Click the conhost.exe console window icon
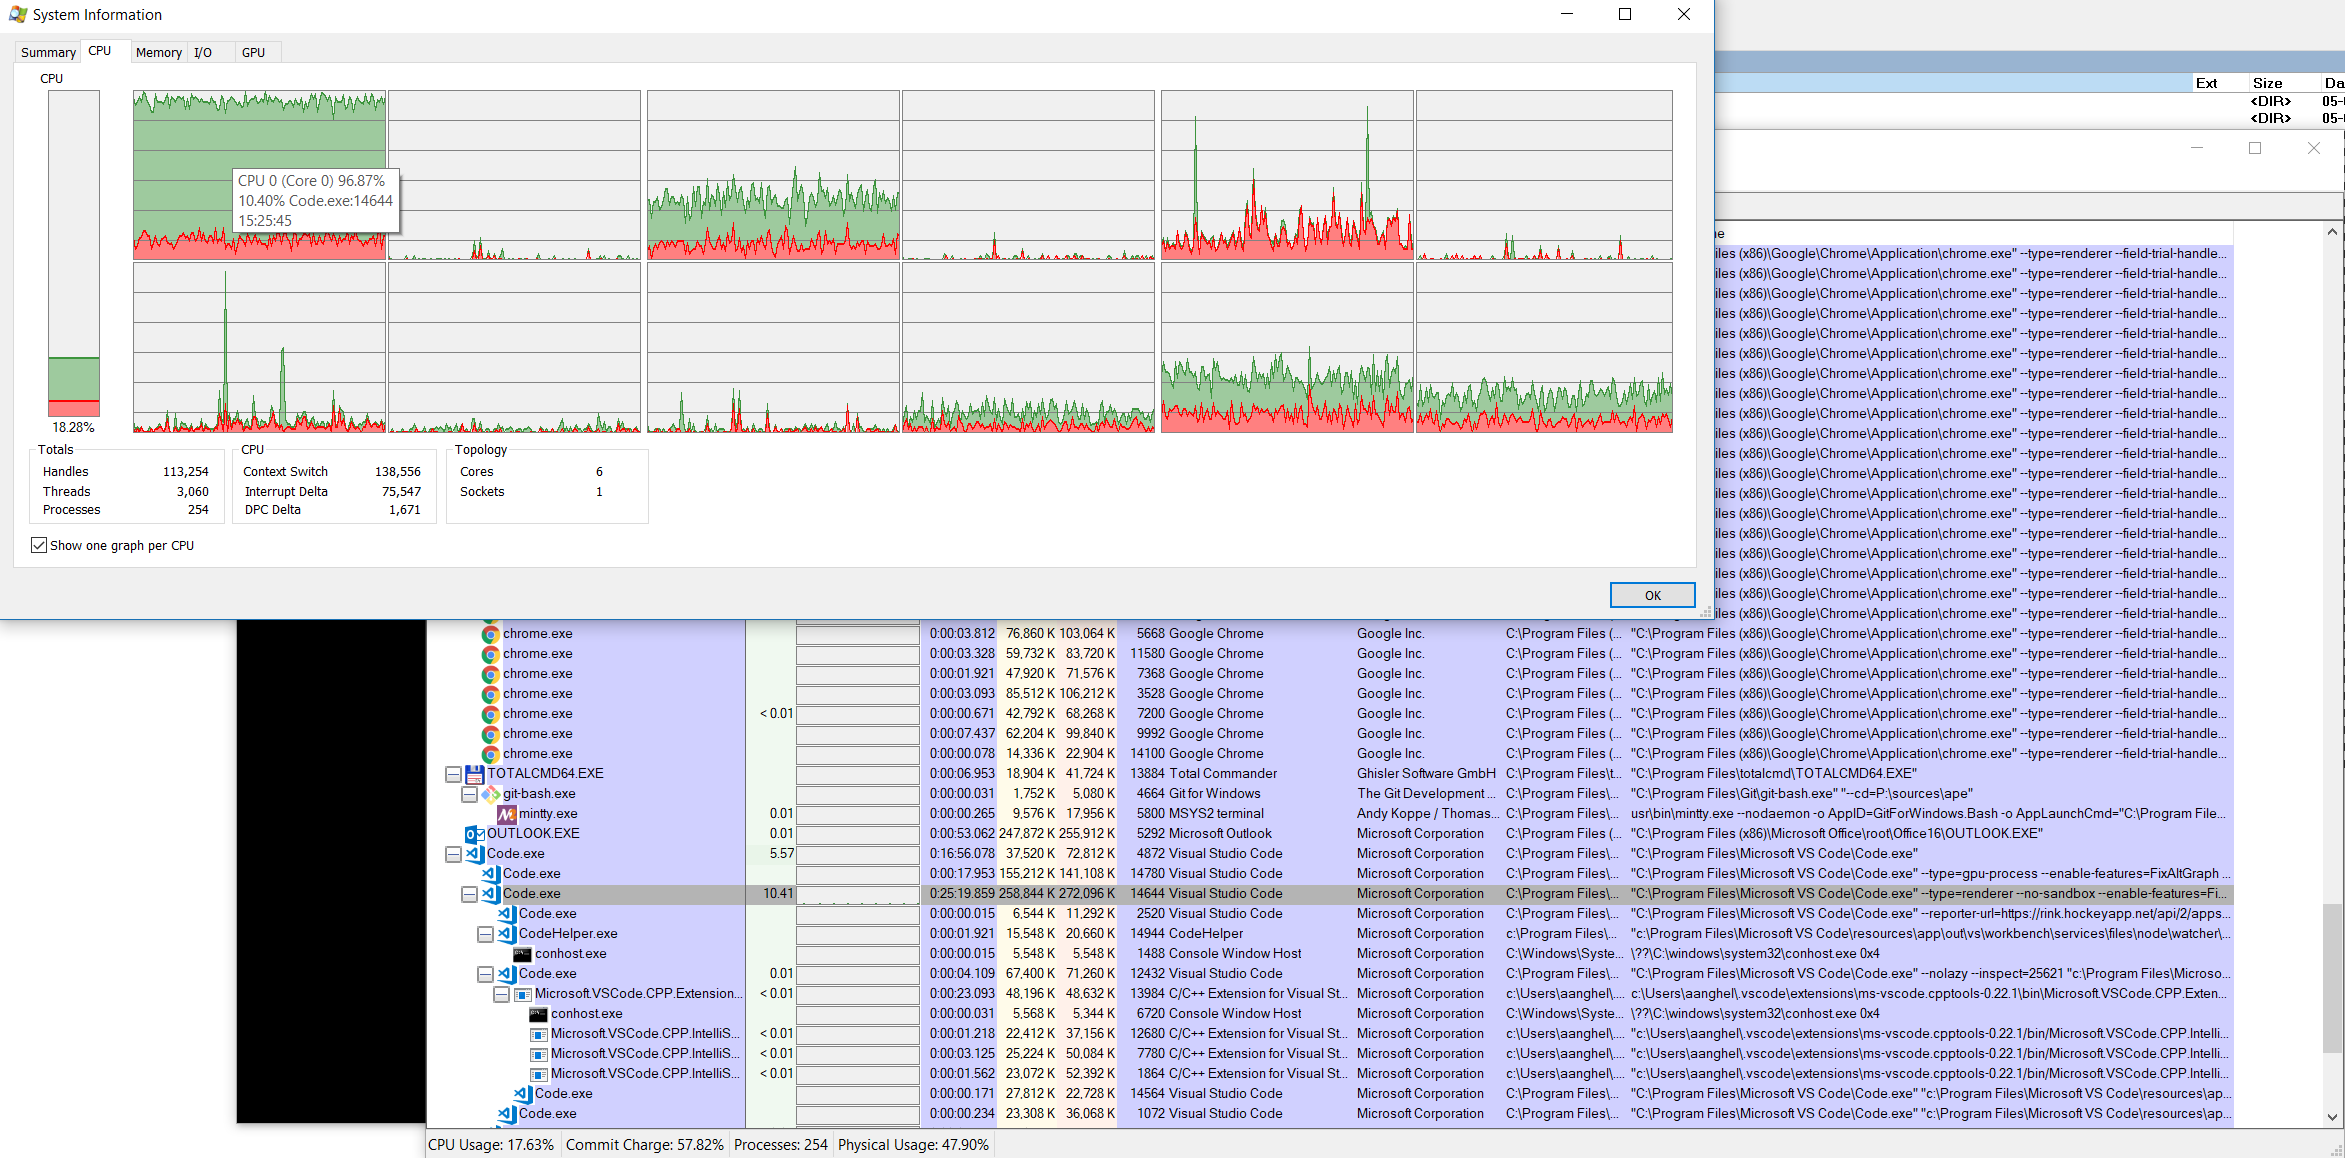2345x1158 pixels. [x=521, y=953]
